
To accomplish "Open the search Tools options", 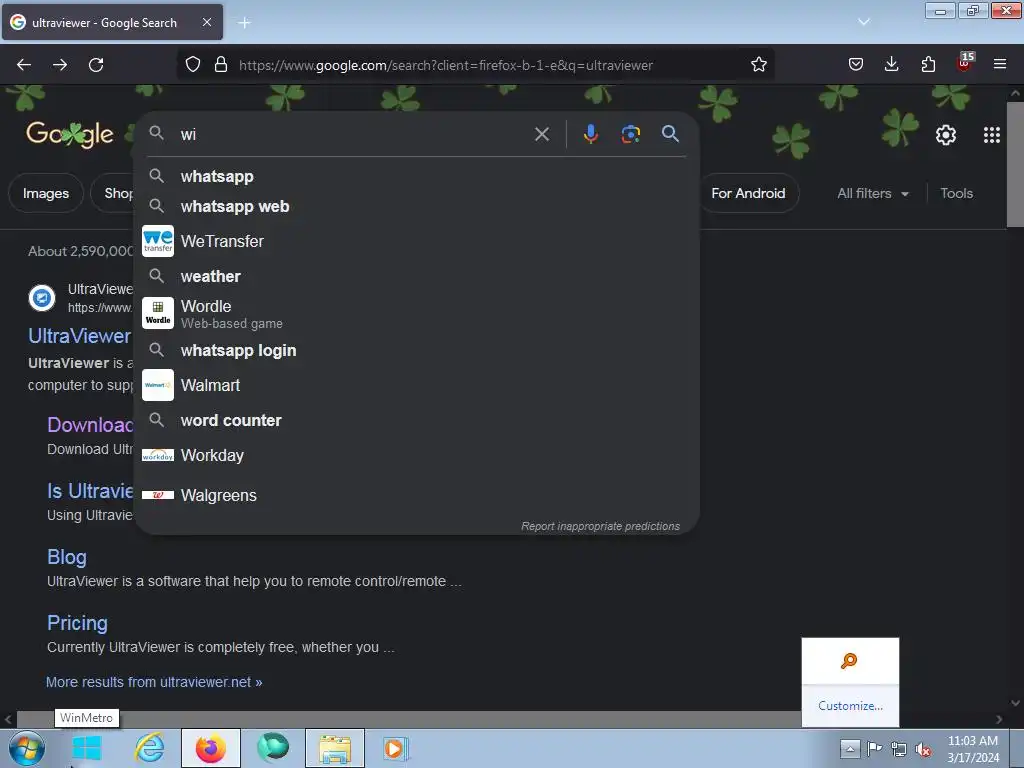I will click(x=956, y=193).
